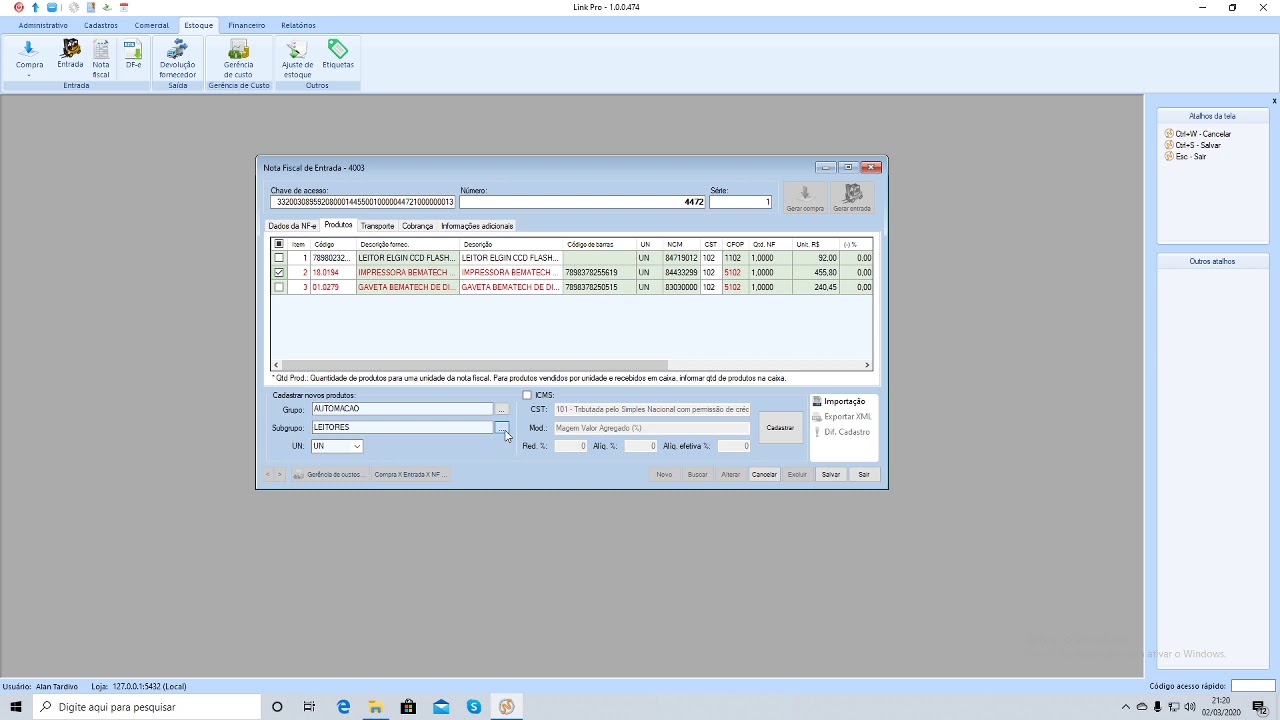
Task: Click the blue up-arrow quick-access icon
Action: pyautogui.click(x=35, y=7)
